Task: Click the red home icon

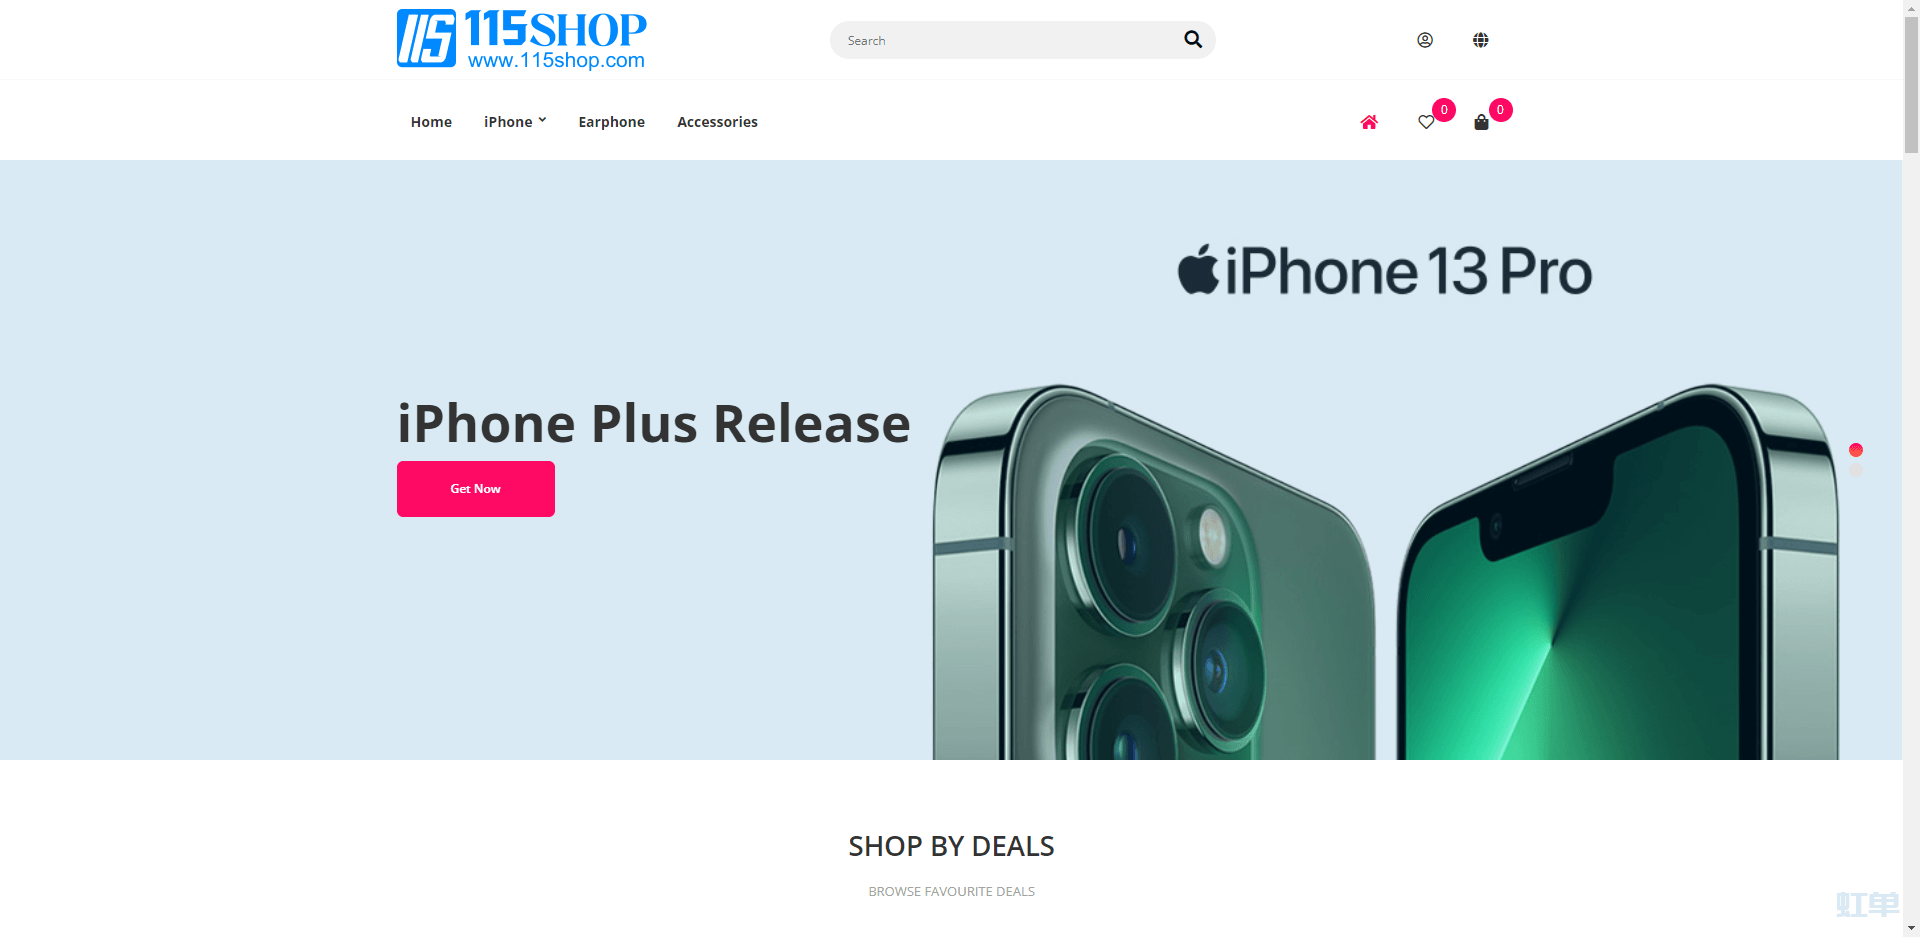Action: tap(1369, 122)
